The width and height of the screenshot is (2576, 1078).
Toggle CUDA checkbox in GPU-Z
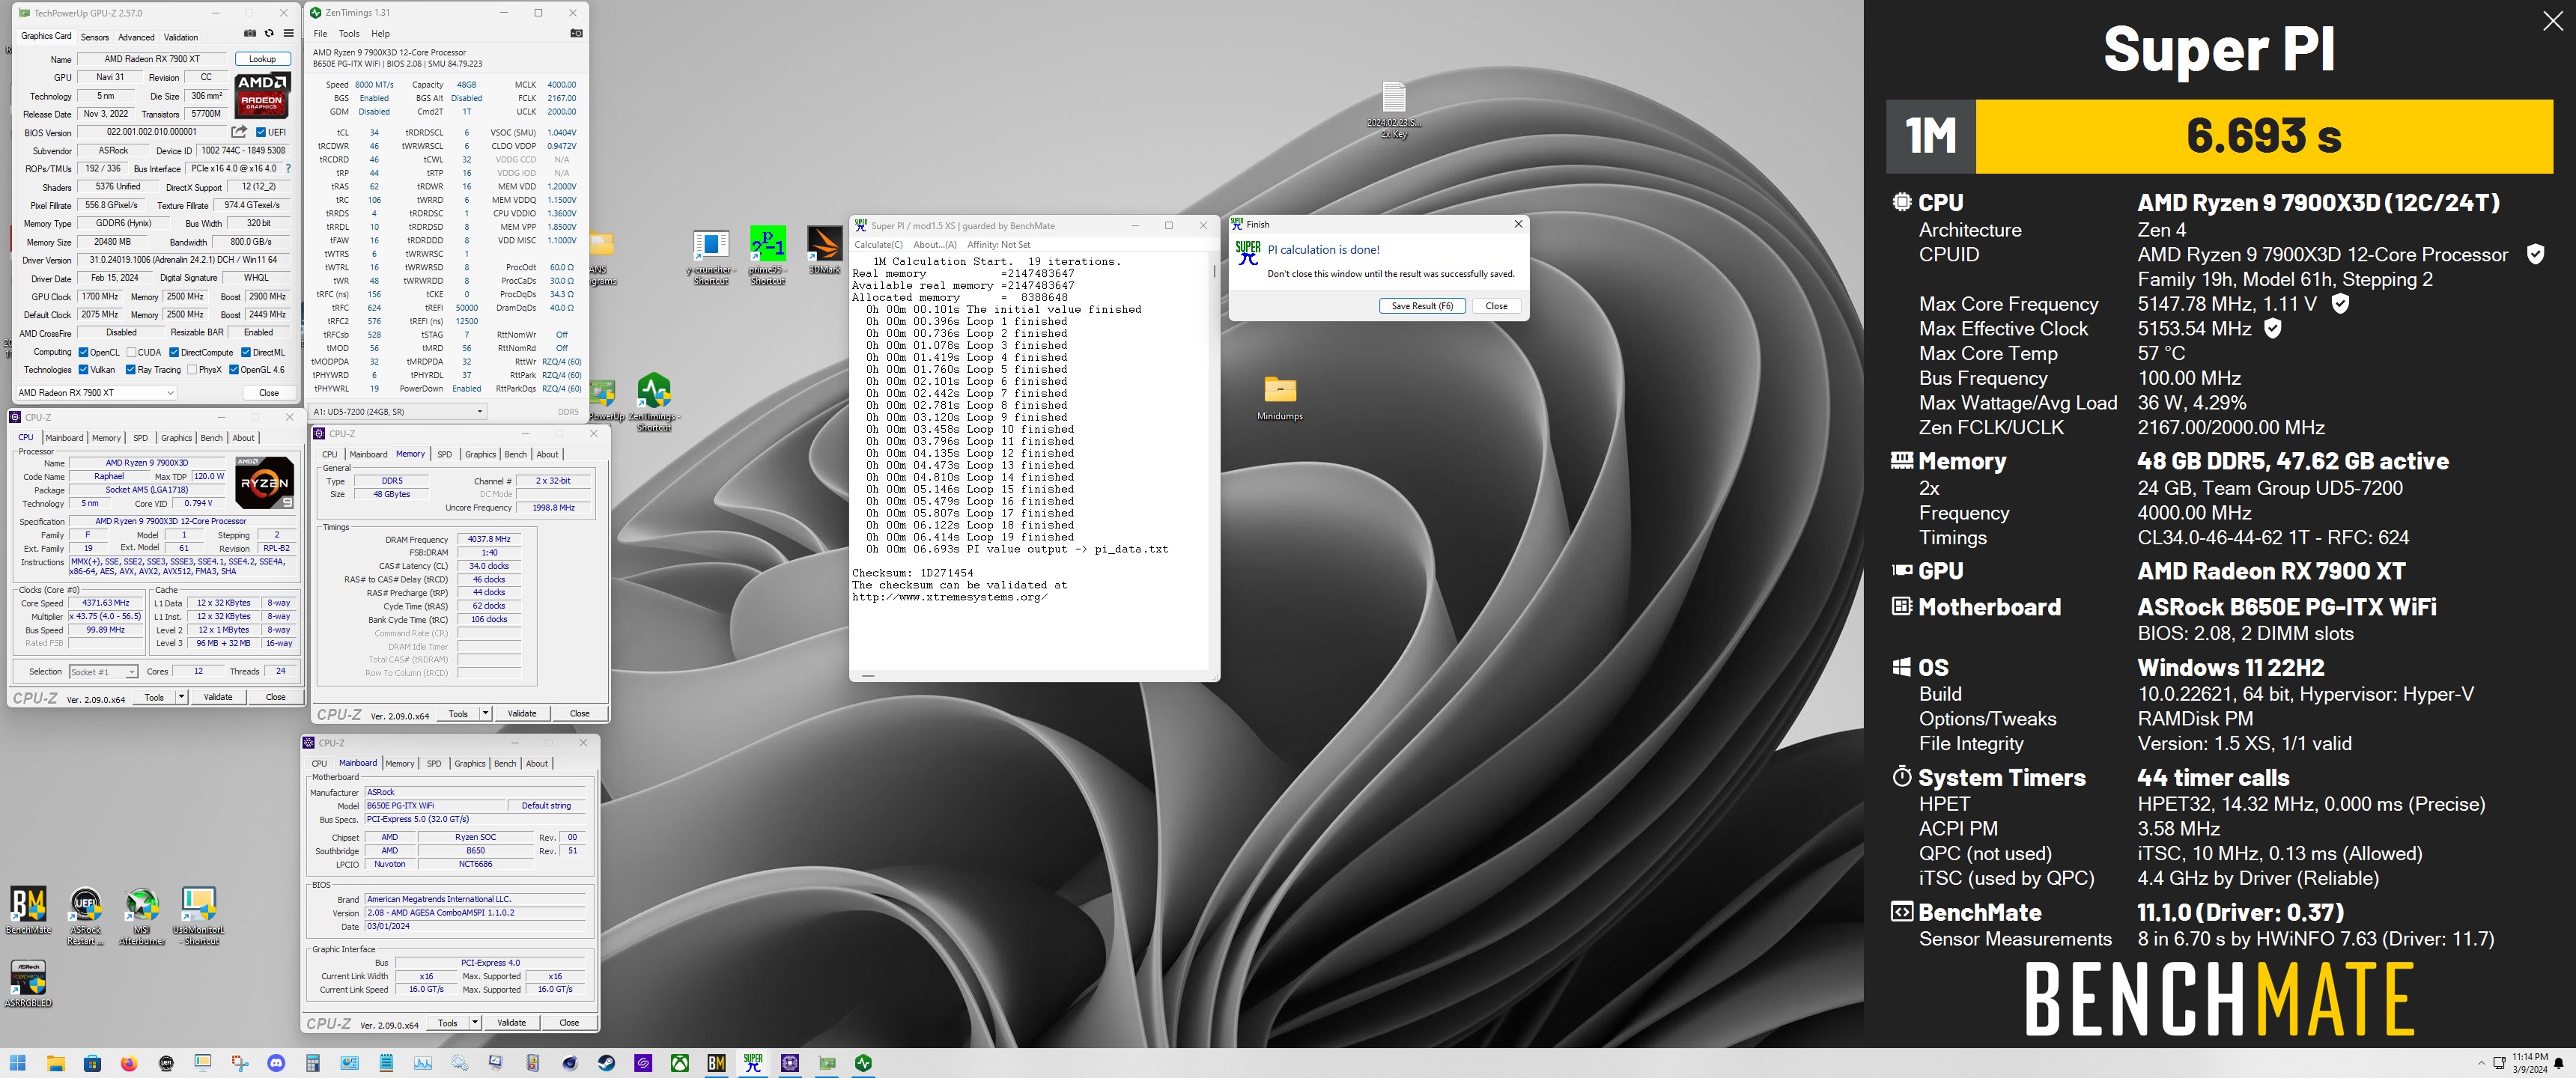[131, 352]
